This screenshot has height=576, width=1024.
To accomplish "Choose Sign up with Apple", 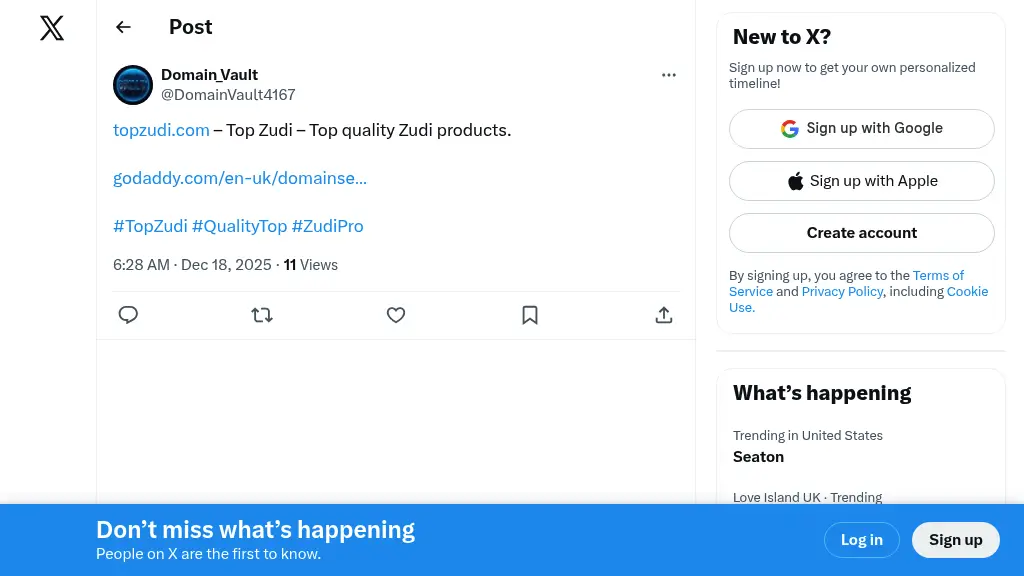I will (861, 181).
